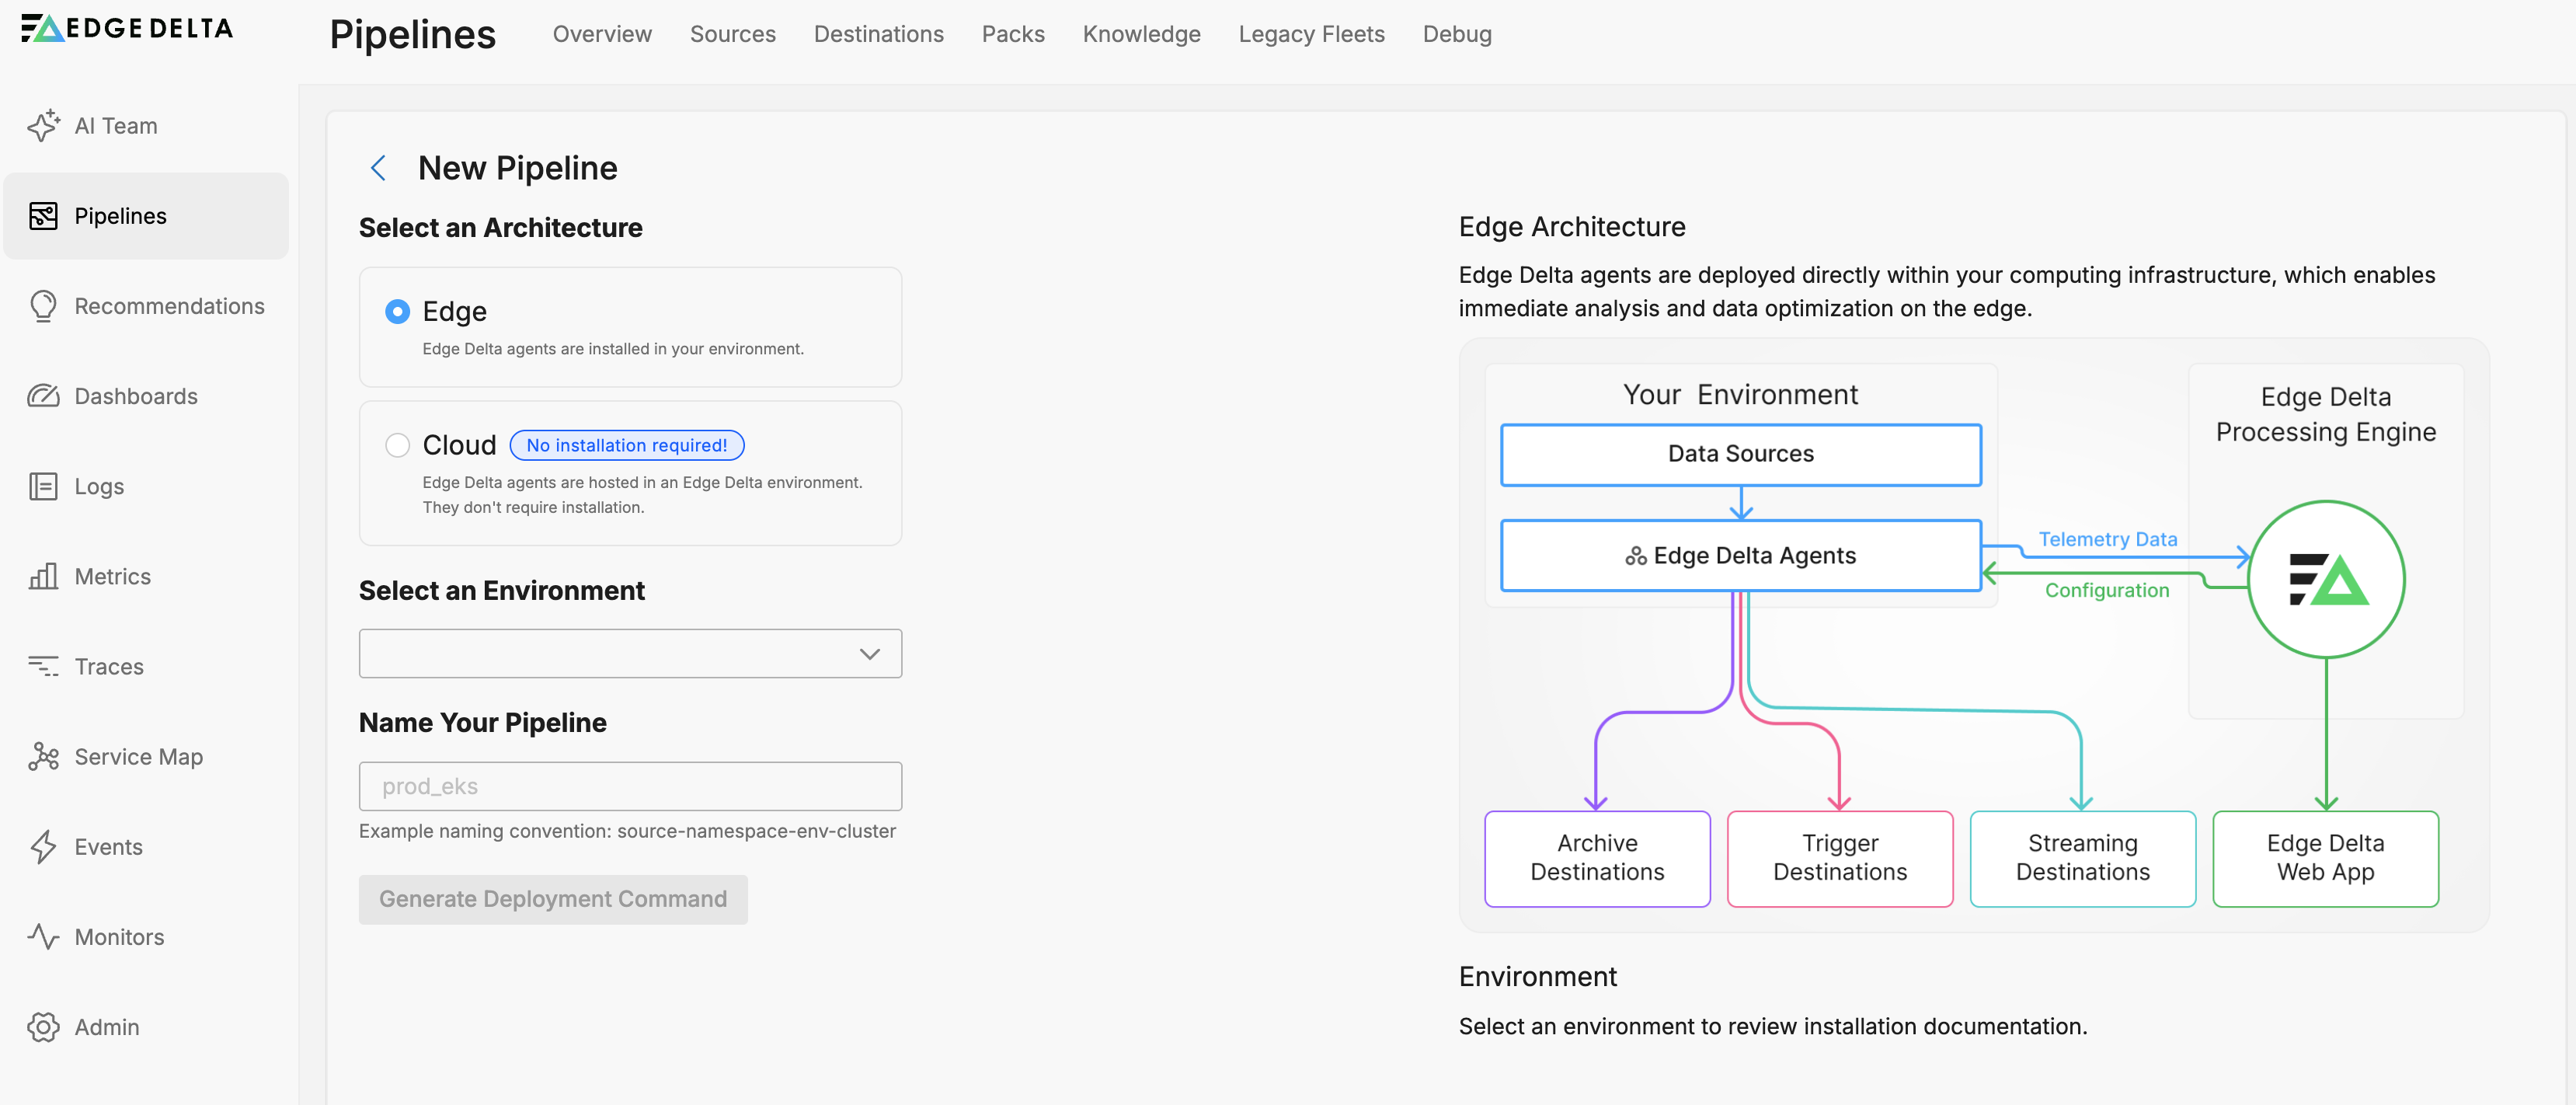Open Monitors from the sidebar
2576x1105 pixels.
pos(119,936)
